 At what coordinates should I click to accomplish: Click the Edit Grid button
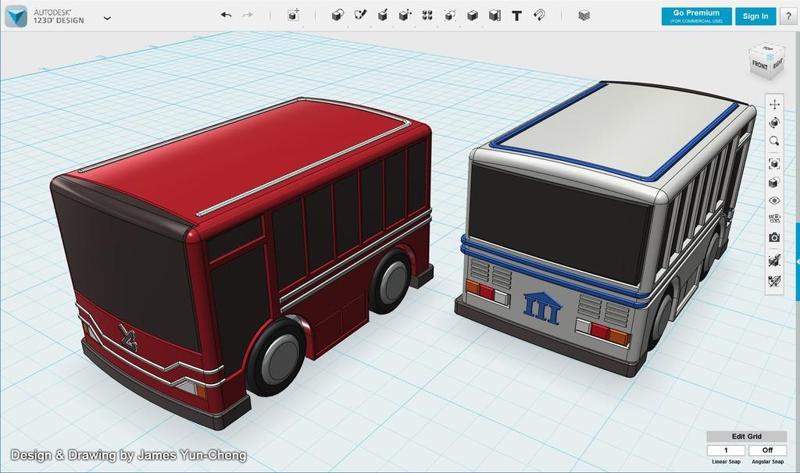click(746, 436)
